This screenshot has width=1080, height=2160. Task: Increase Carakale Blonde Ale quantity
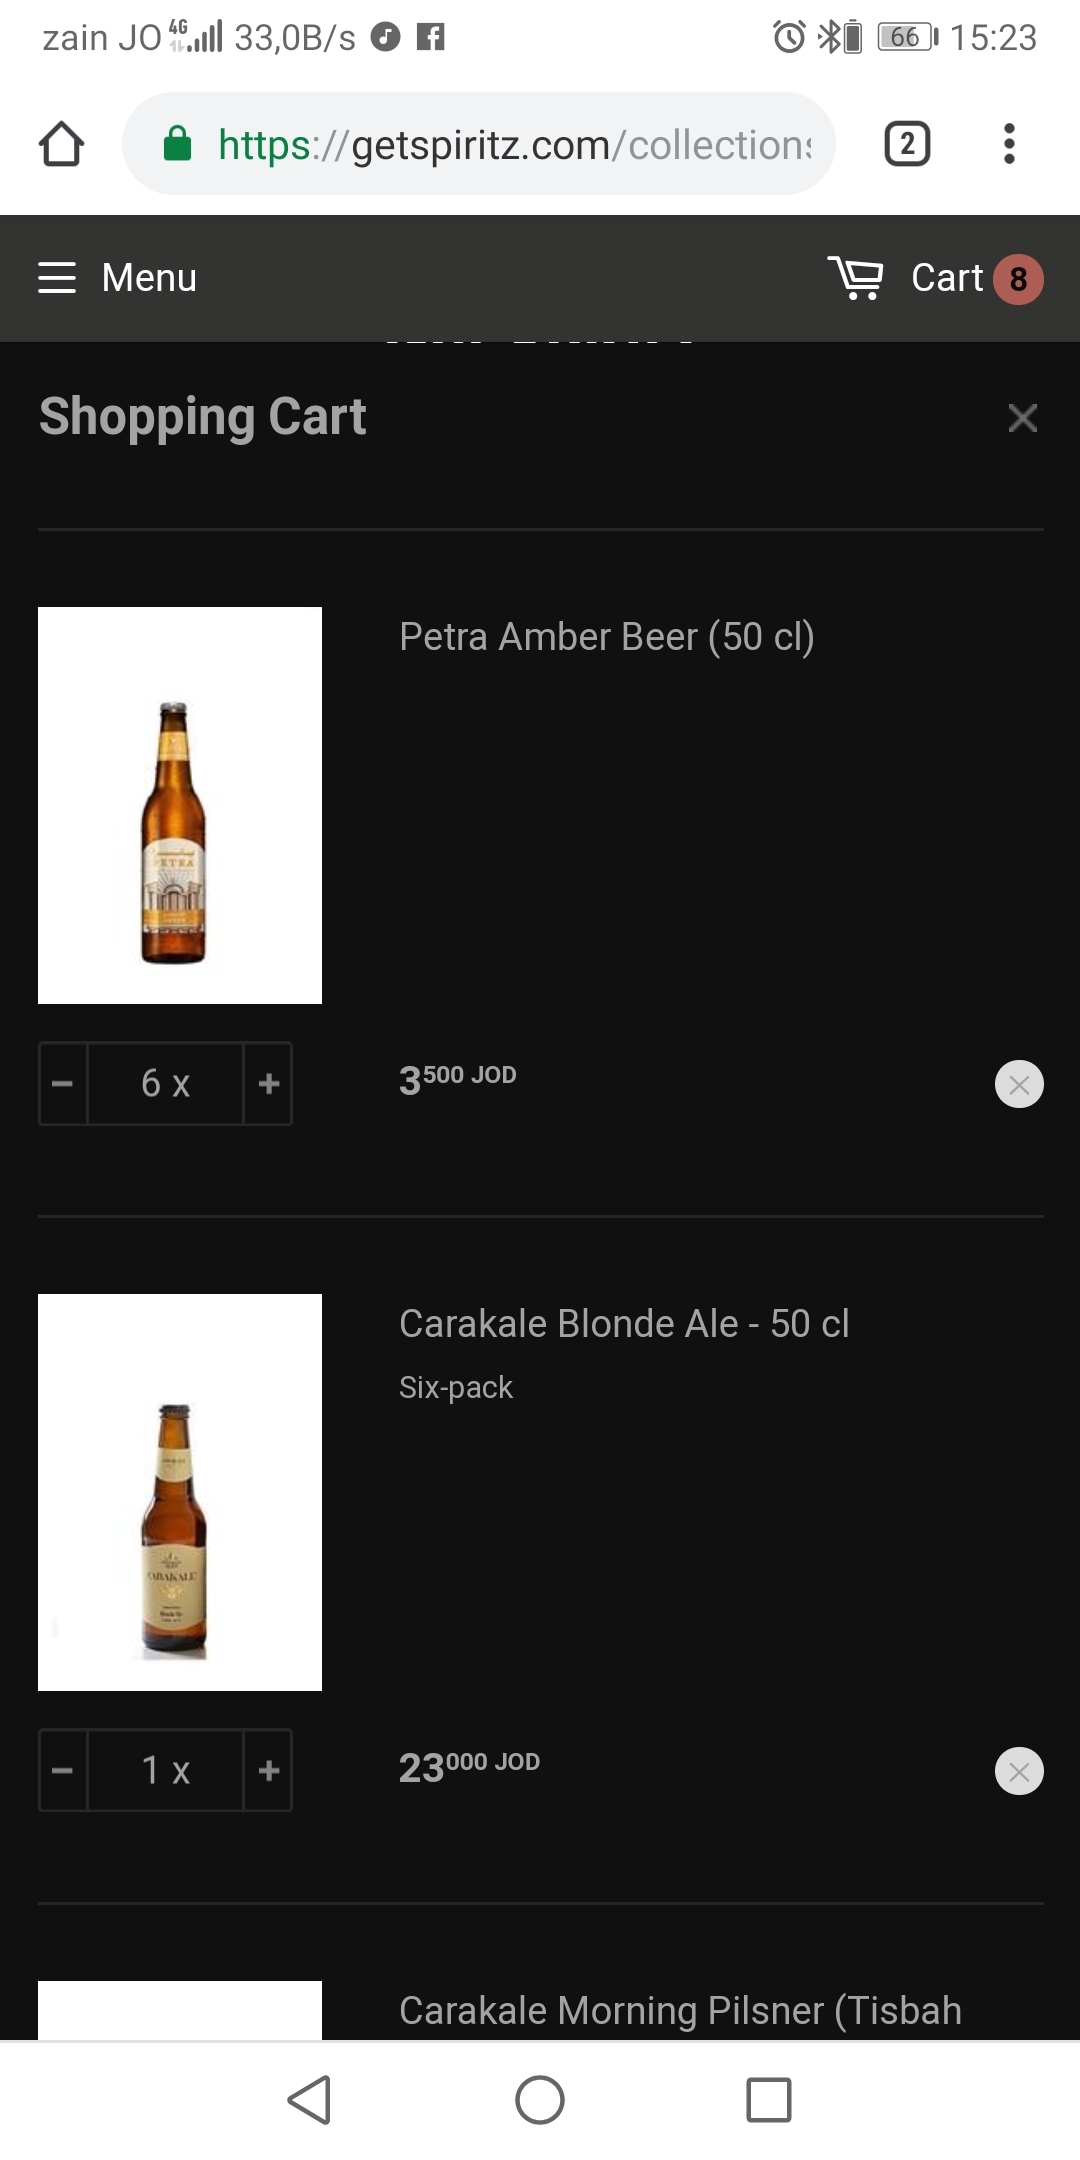pos(268,1771)
